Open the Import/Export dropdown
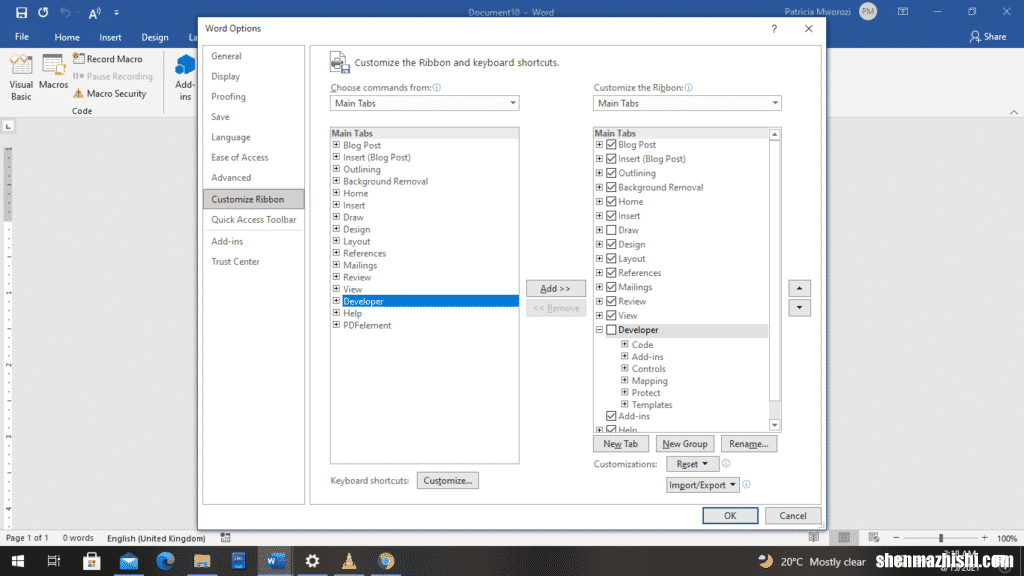 coord(703,485)
